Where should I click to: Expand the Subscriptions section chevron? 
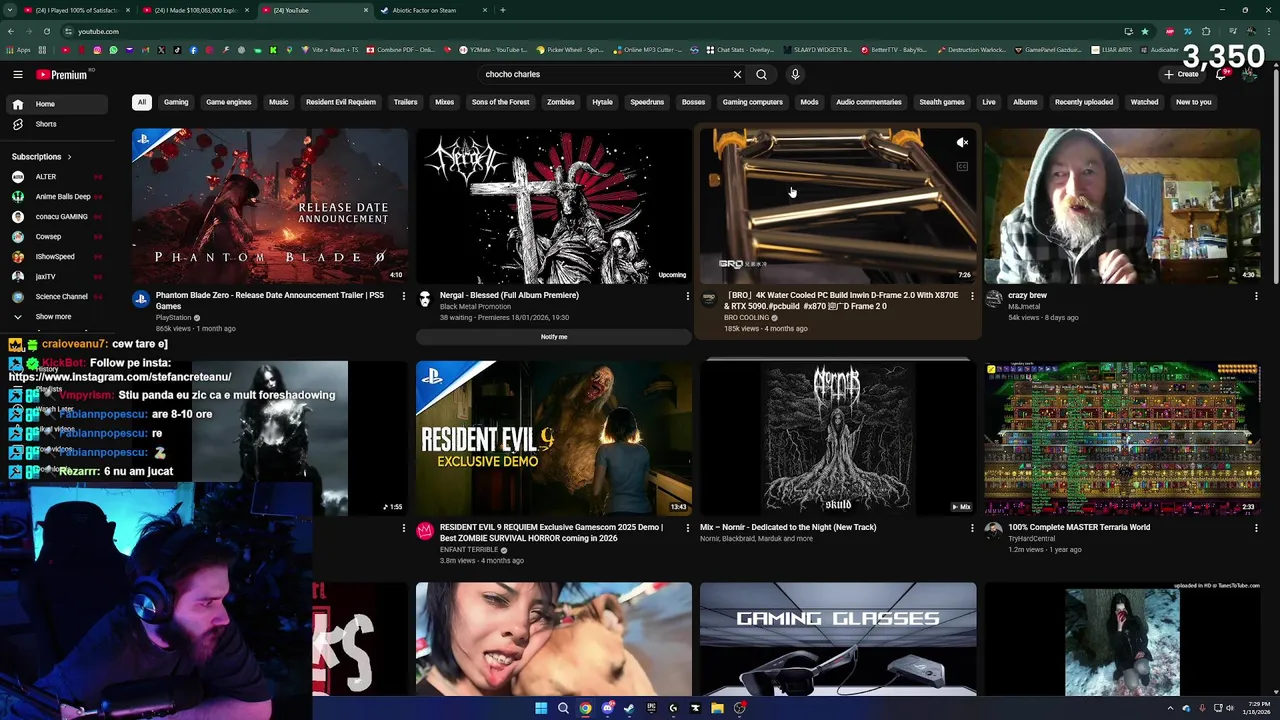click(x=69, y=157)
